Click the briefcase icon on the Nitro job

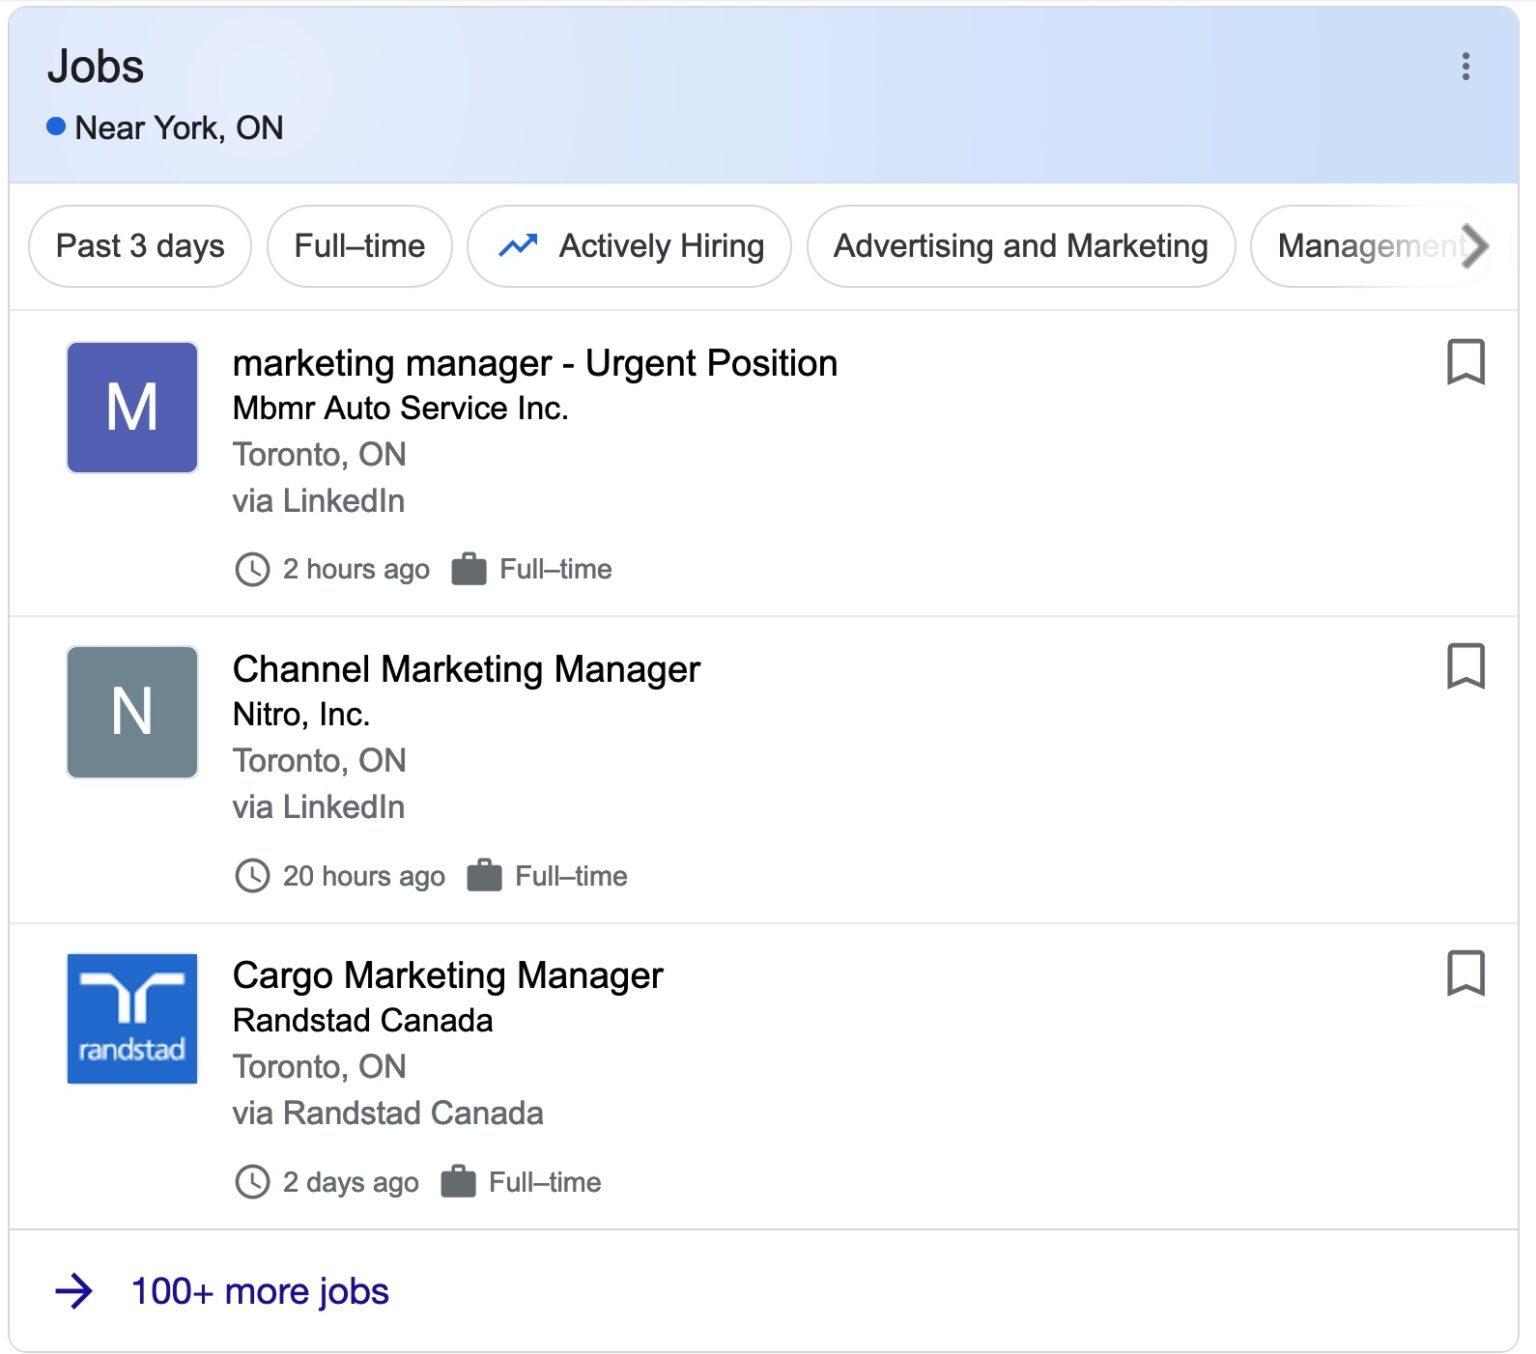tap(485, 875)
